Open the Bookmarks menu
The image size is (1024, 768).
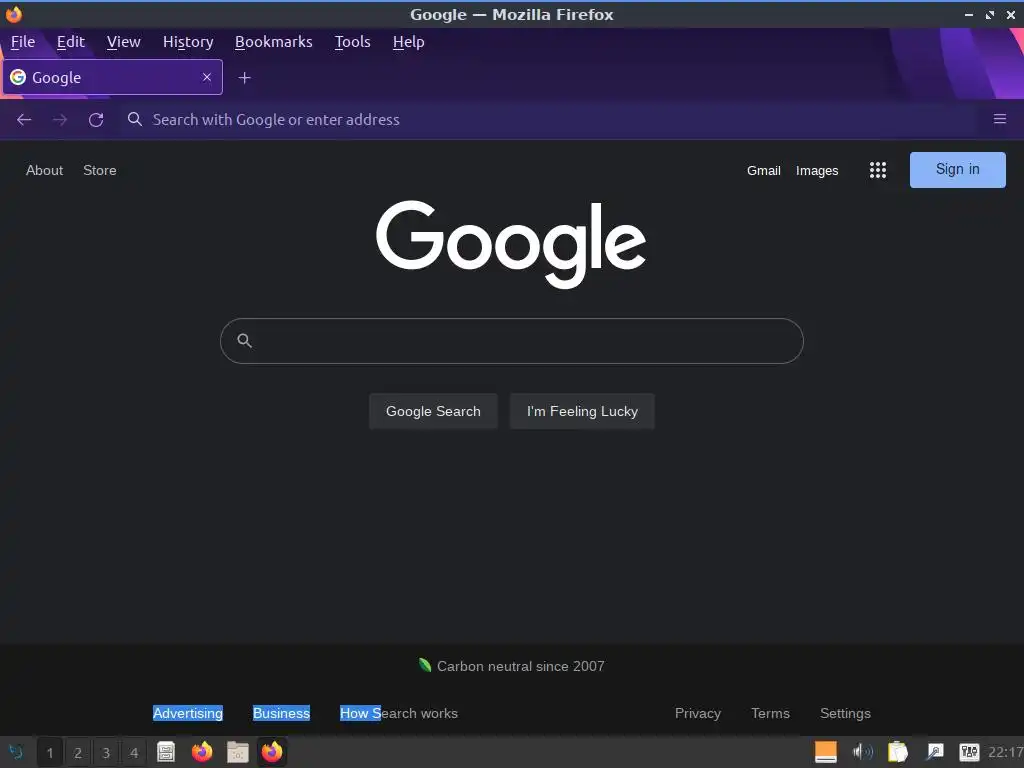(x=274, y=42)
